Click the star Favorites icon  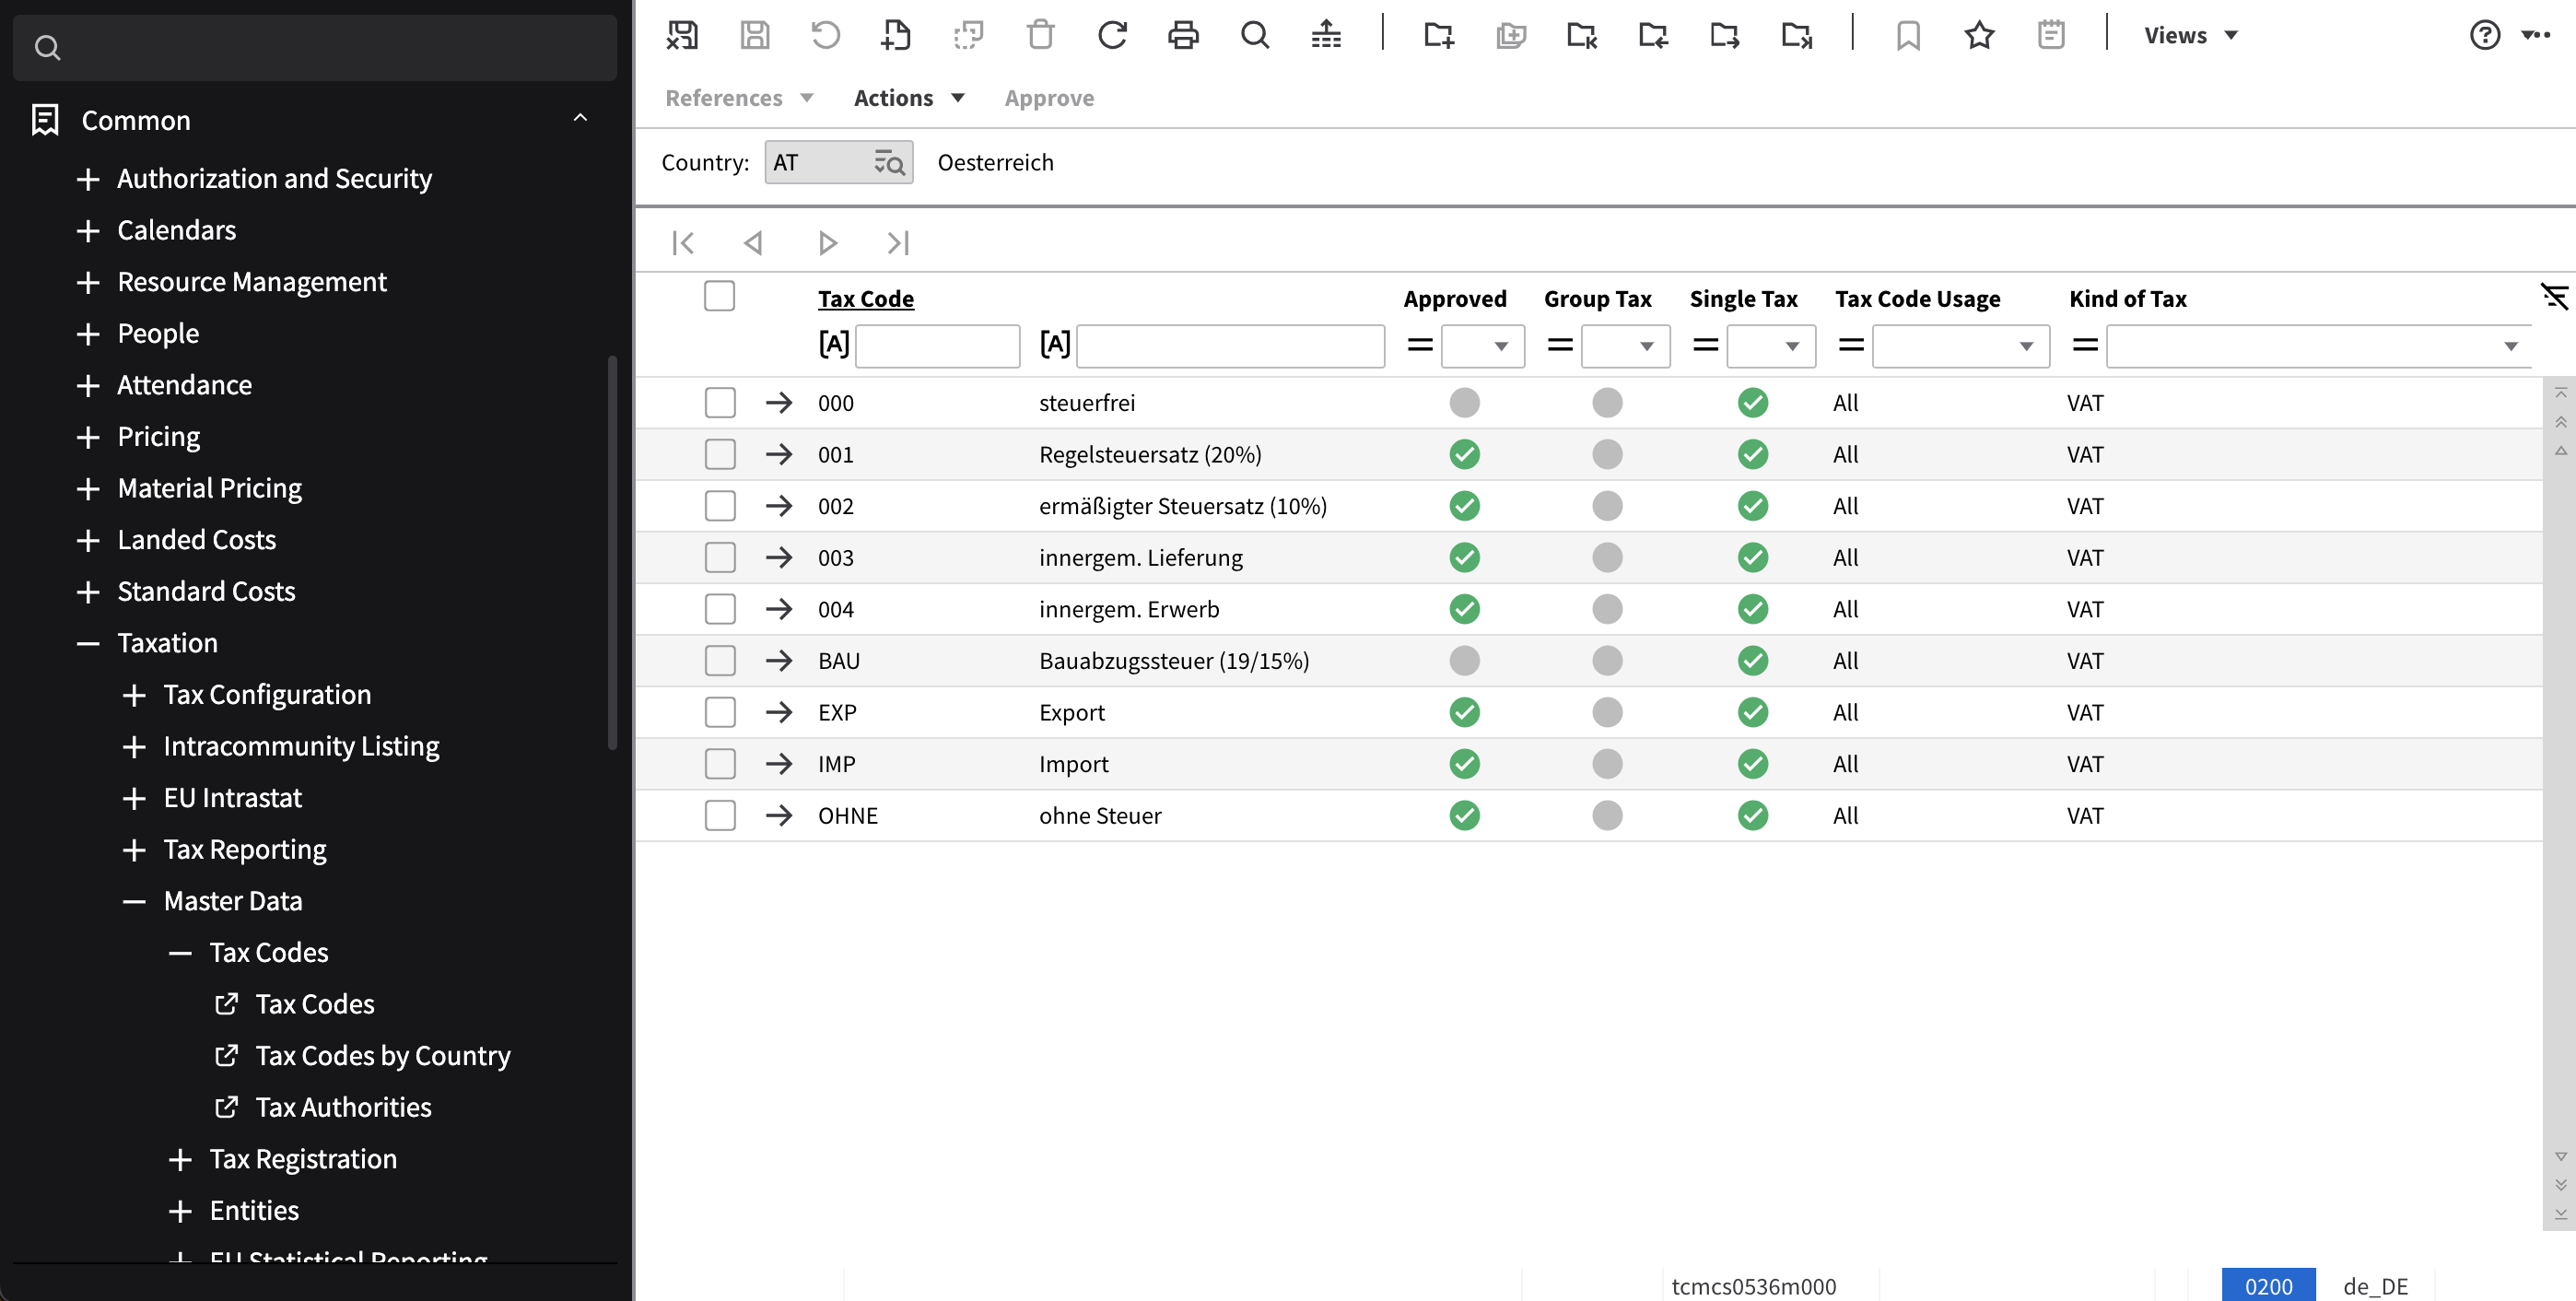[x=1979, y=35]
